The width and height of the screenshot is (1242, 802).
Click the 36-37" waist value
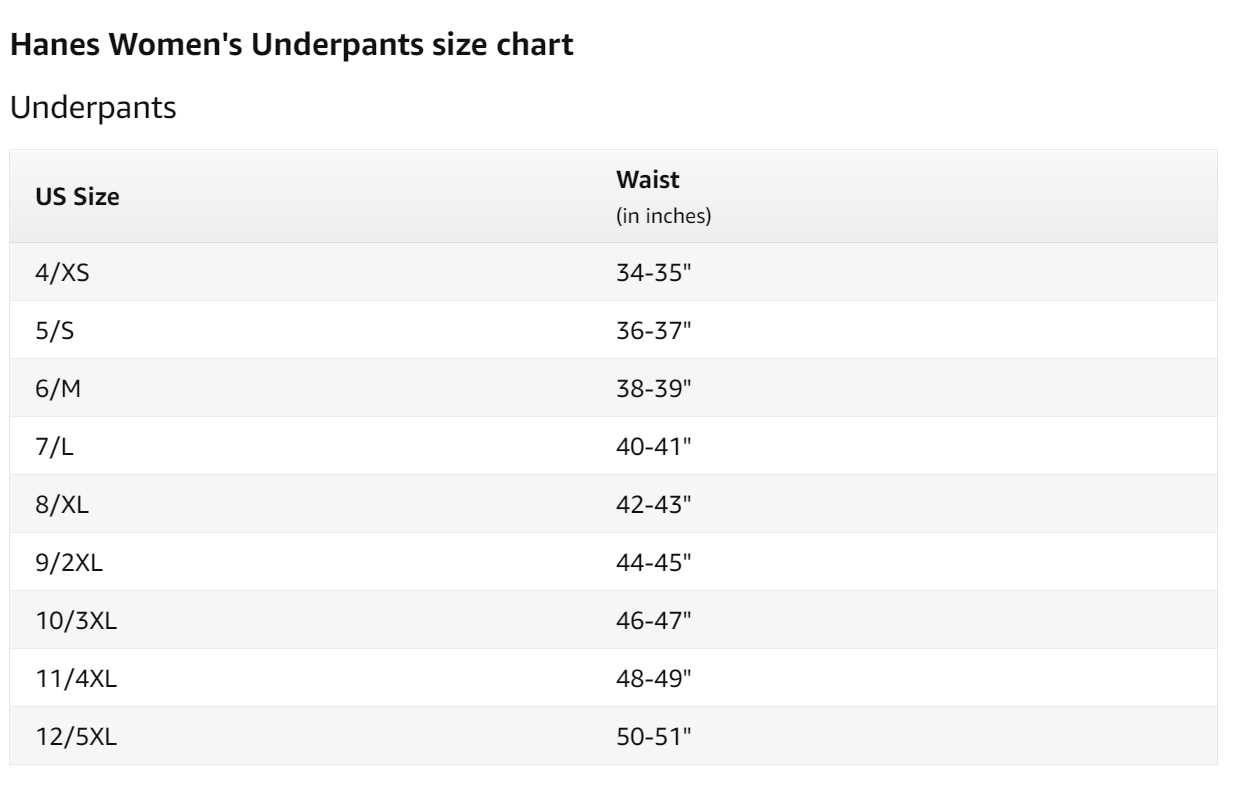tap(655, 330)
